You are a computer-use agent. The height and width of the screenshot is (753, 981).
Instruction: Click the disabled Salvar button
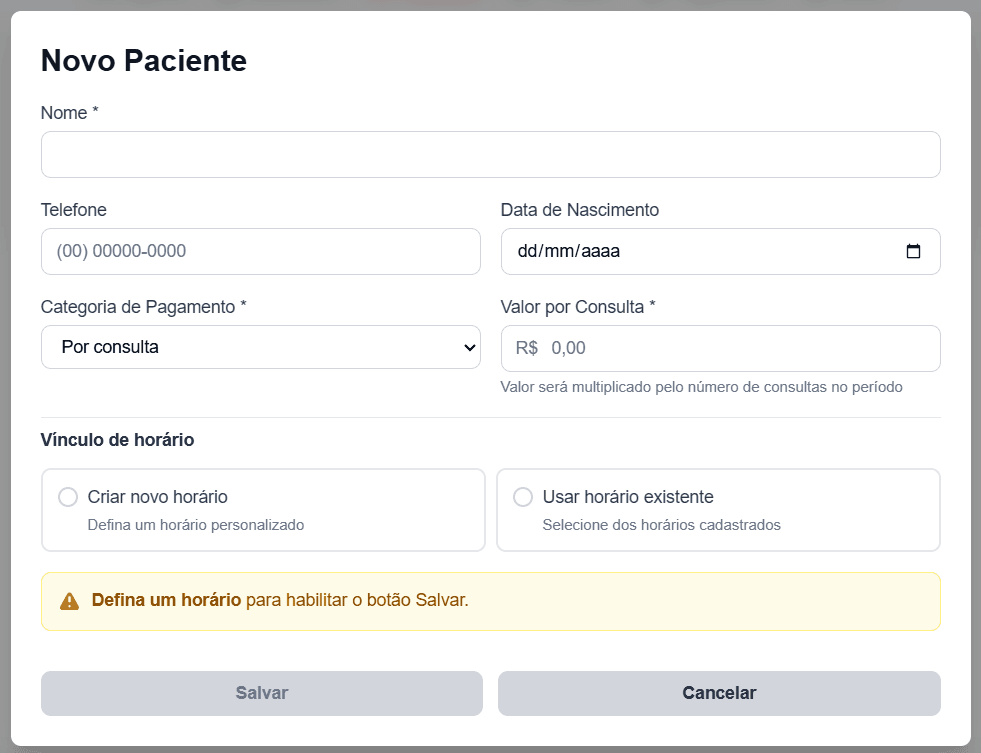coord(260,692)
